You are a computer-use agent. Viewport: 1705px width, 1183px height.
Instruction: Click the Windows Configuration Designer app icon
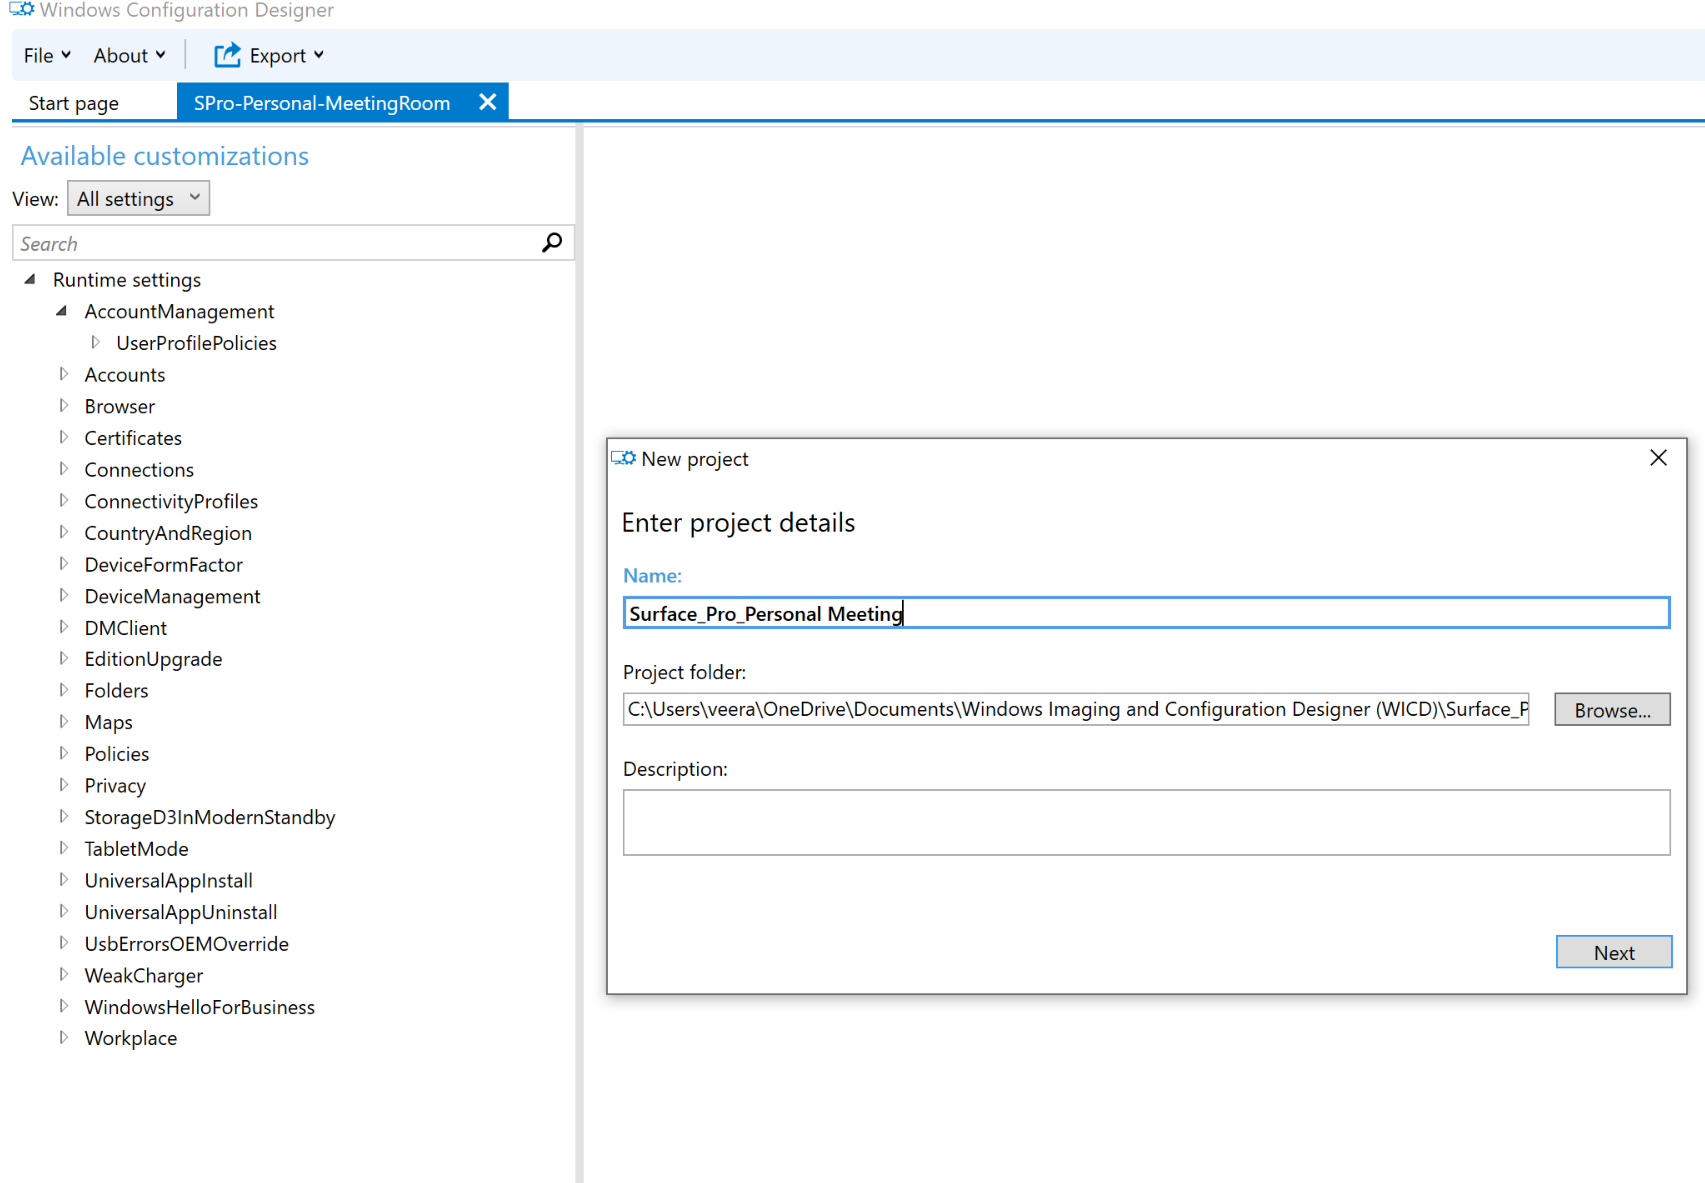21,10
